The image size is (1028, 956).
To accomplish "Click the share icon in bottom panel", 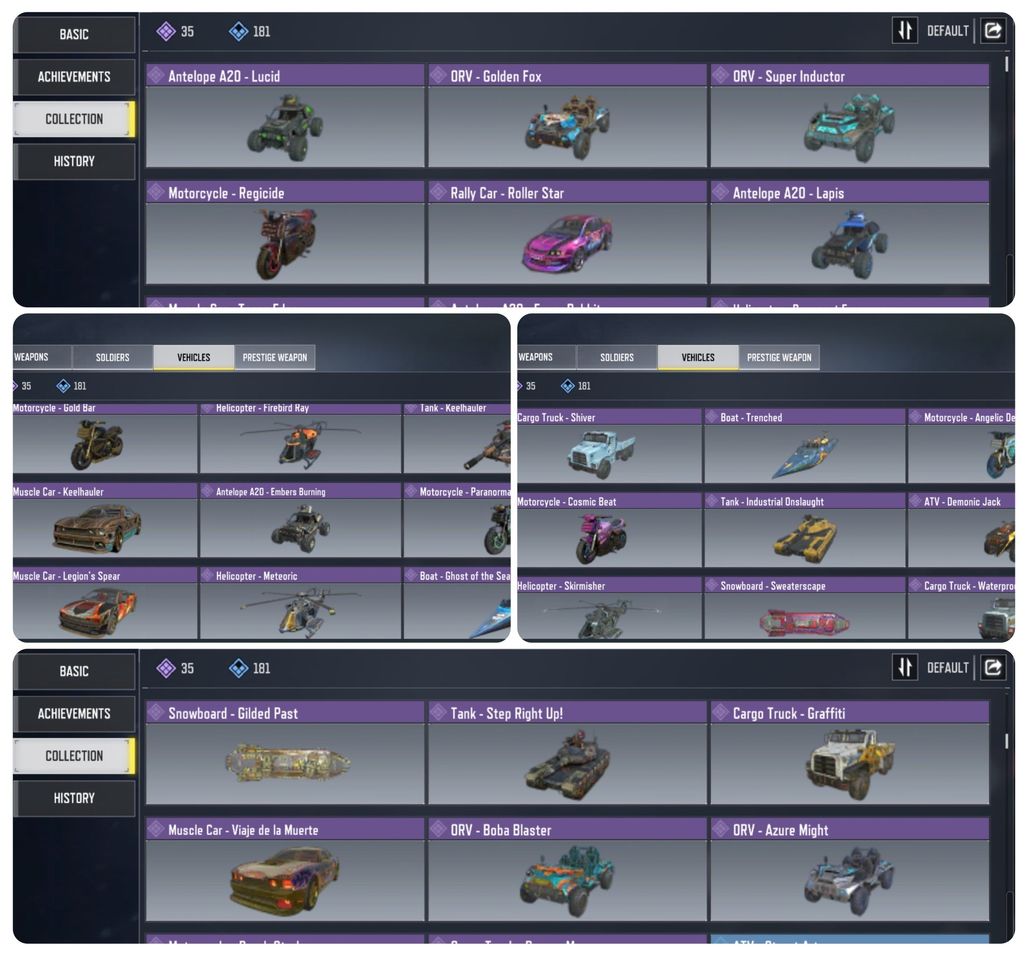I will pyautogui.click(x=993, y=667).
